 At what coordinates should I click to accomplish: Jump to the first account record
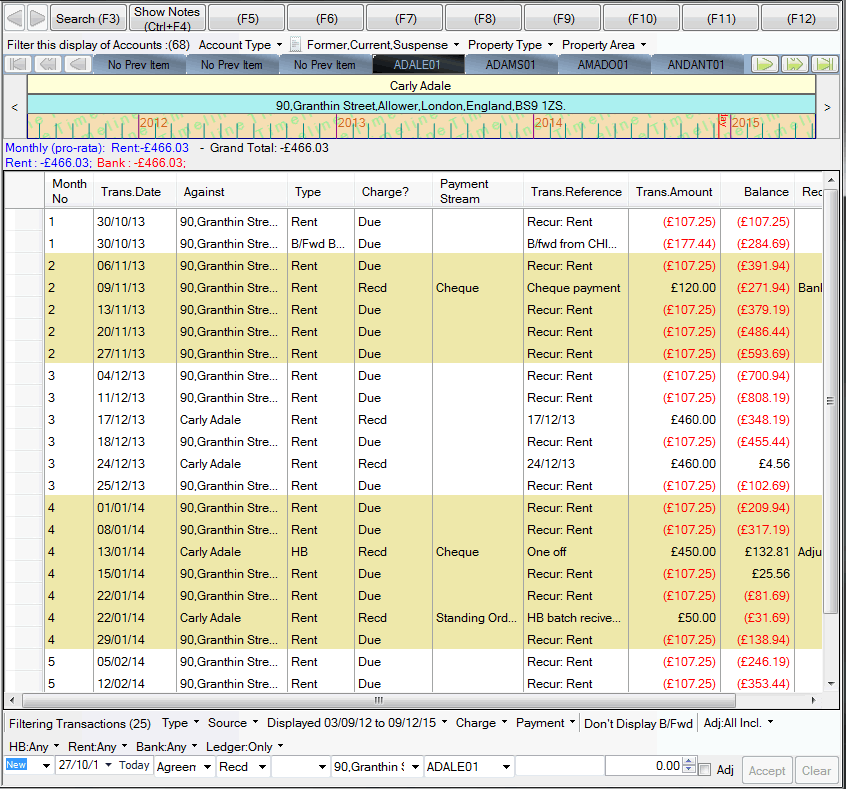[19, 65]
